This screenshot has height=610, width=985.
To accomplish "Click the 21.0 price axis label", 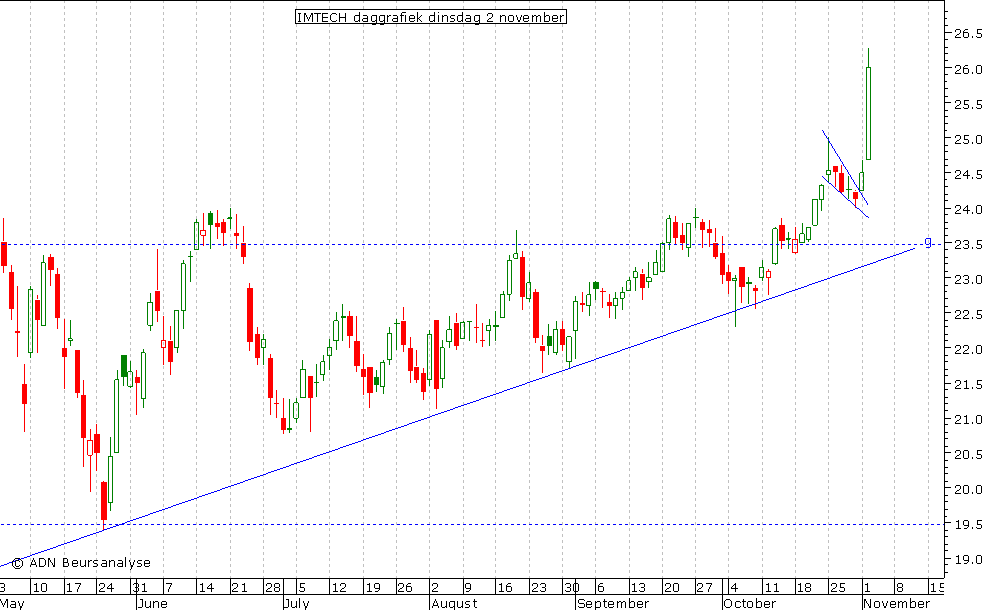I will click(966, 419).
